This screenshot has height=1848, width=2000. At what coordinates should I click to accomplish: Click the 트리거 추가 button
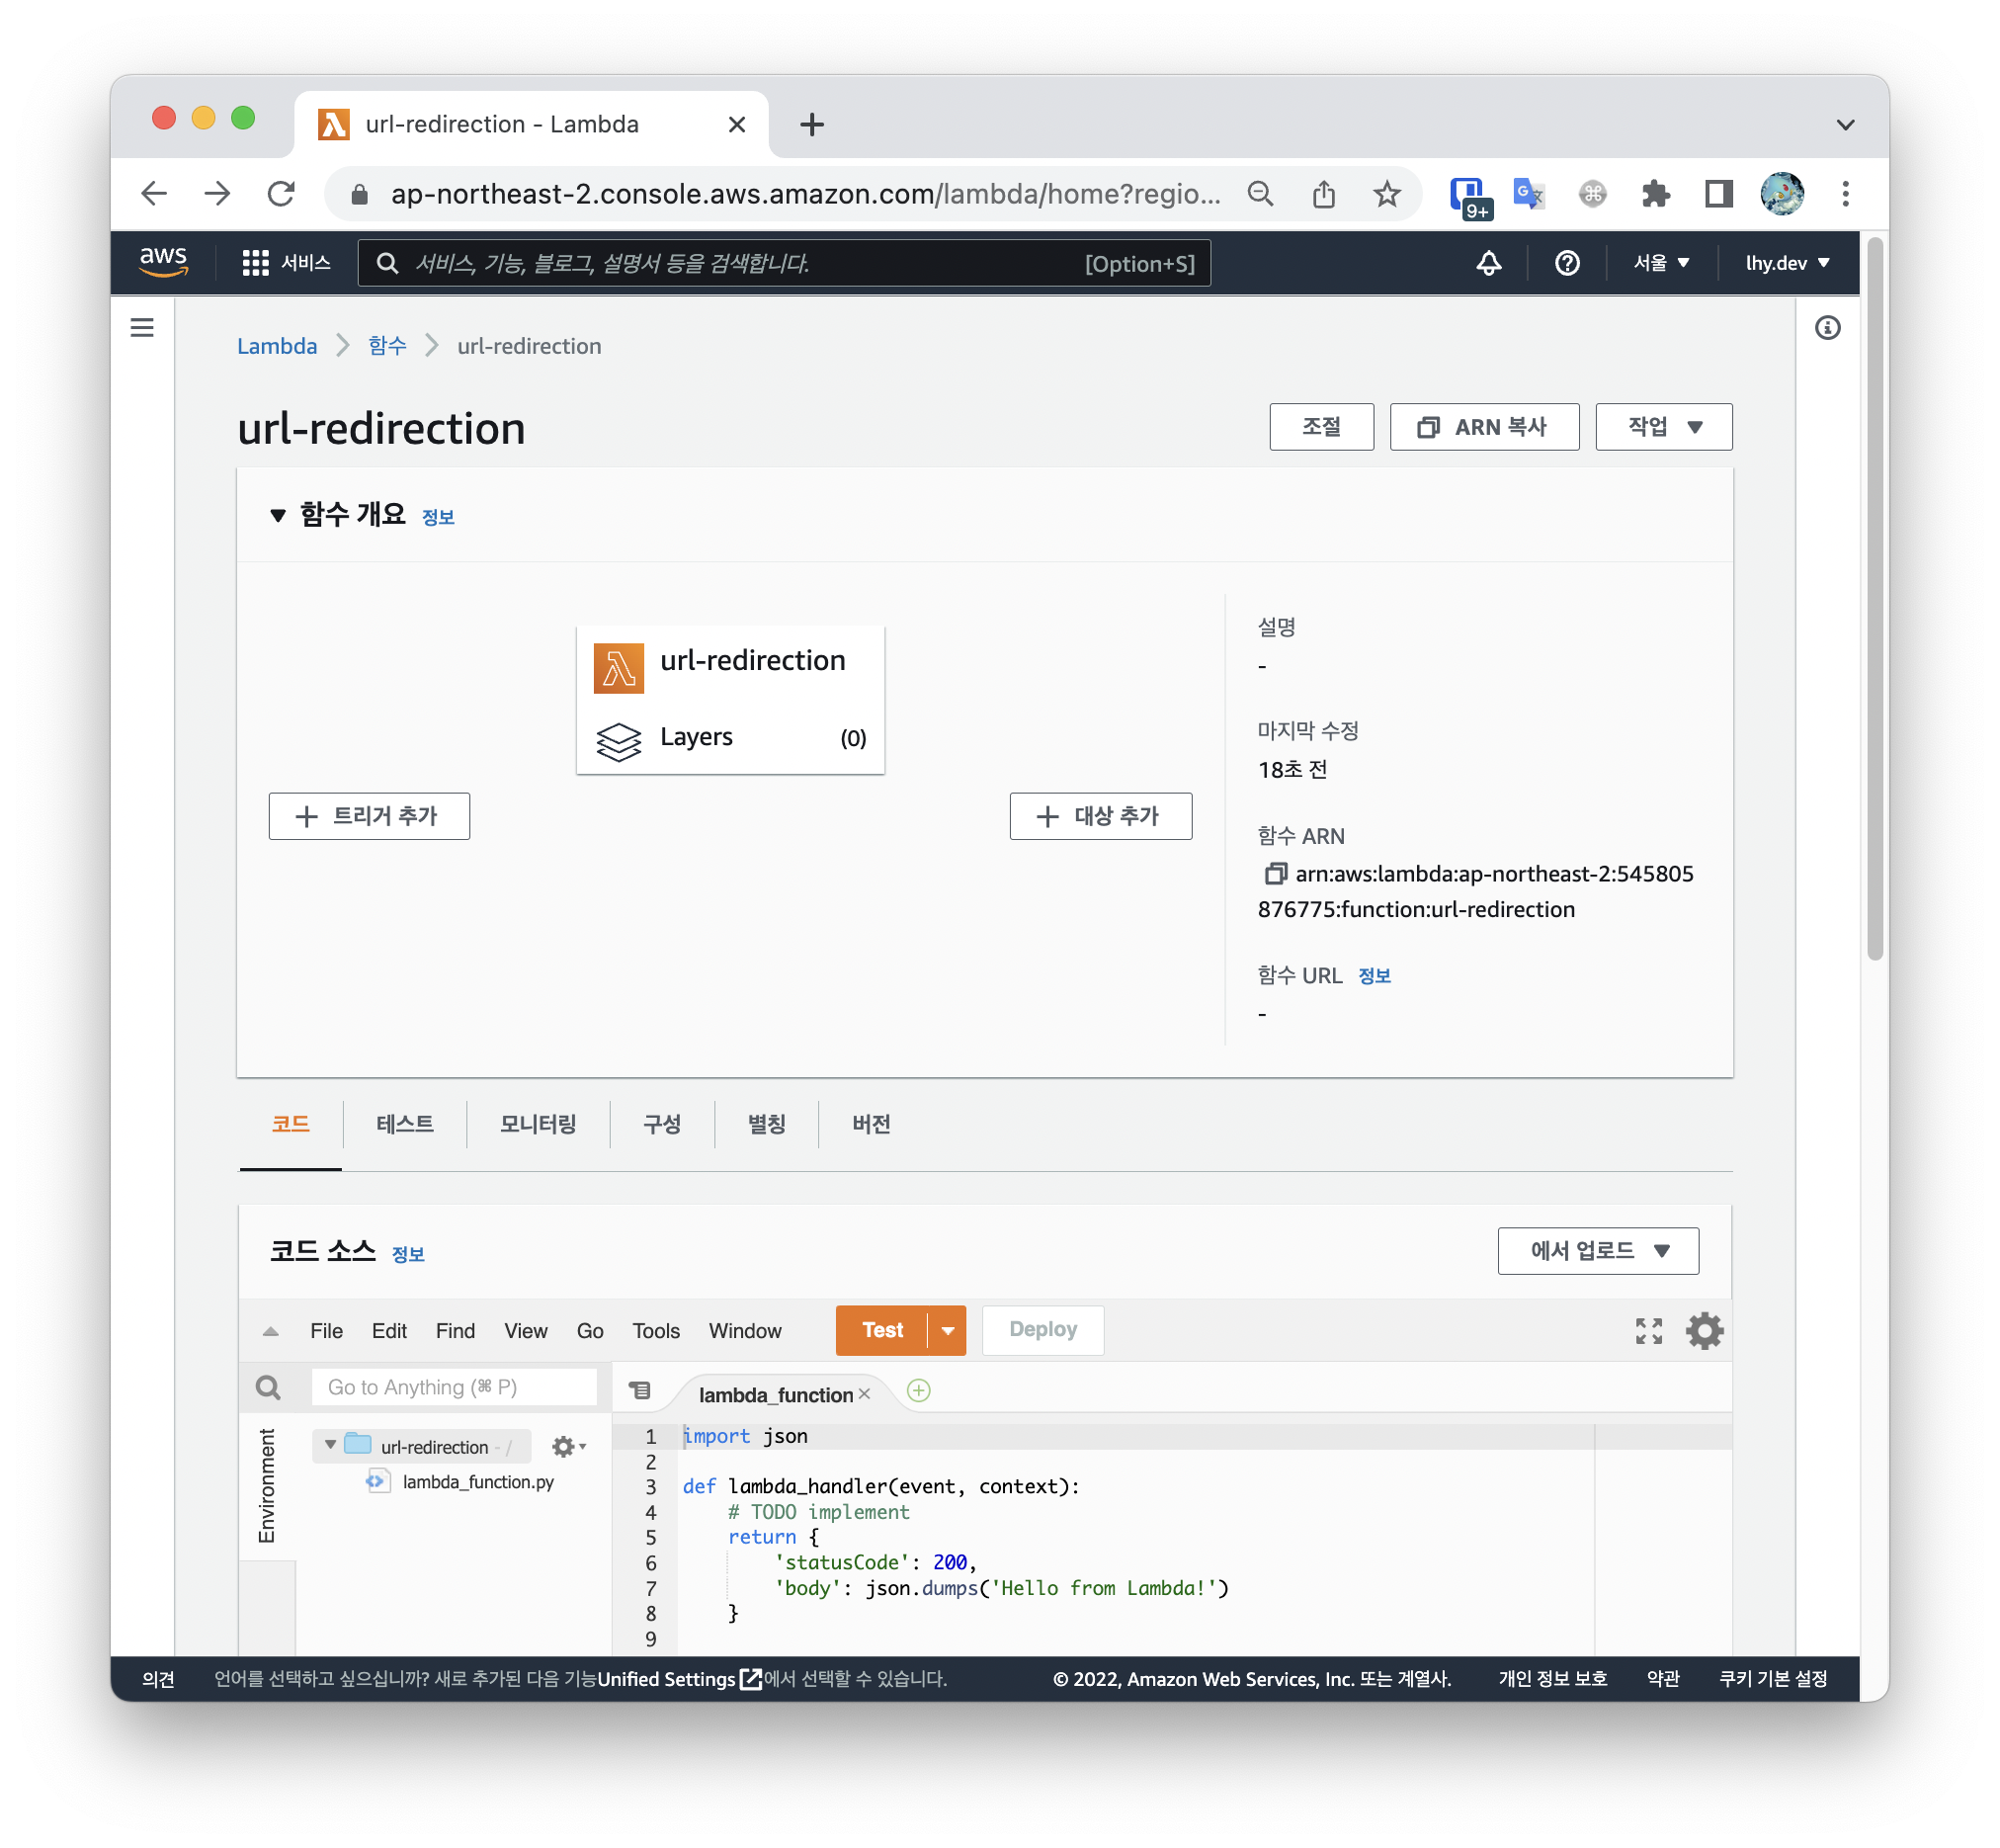[369, 816]
